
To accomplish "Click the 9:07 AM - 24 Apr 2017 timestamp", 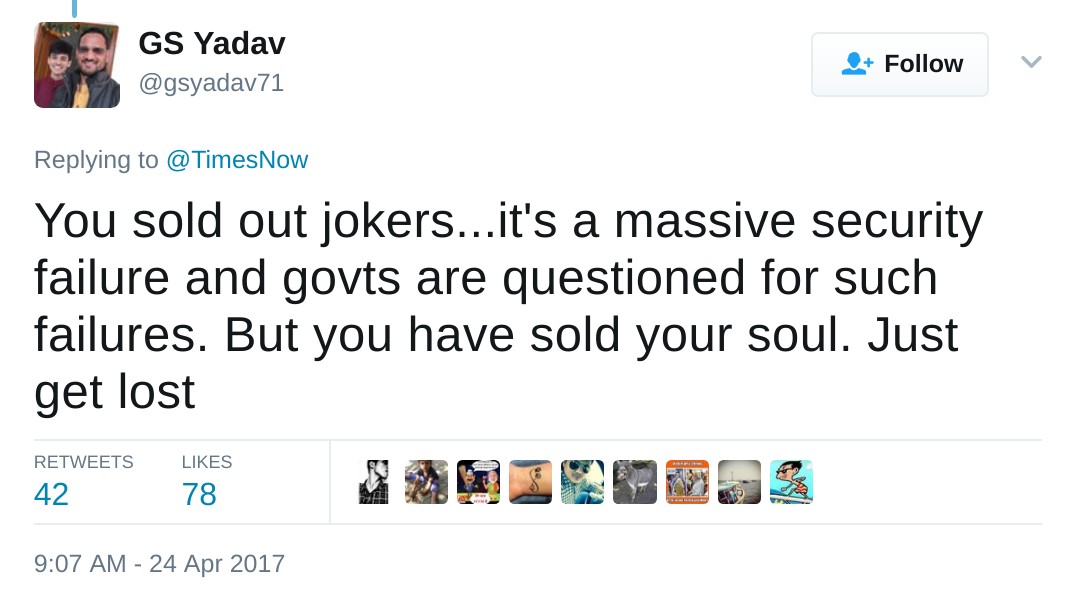I will pos(160,563).
